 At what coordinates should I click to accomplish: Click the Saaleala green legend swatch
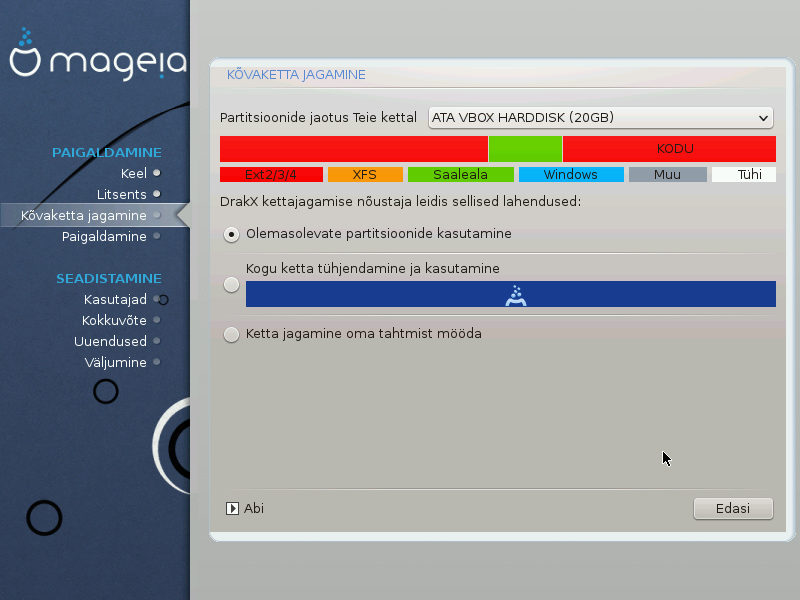click(x=461, y=174)
